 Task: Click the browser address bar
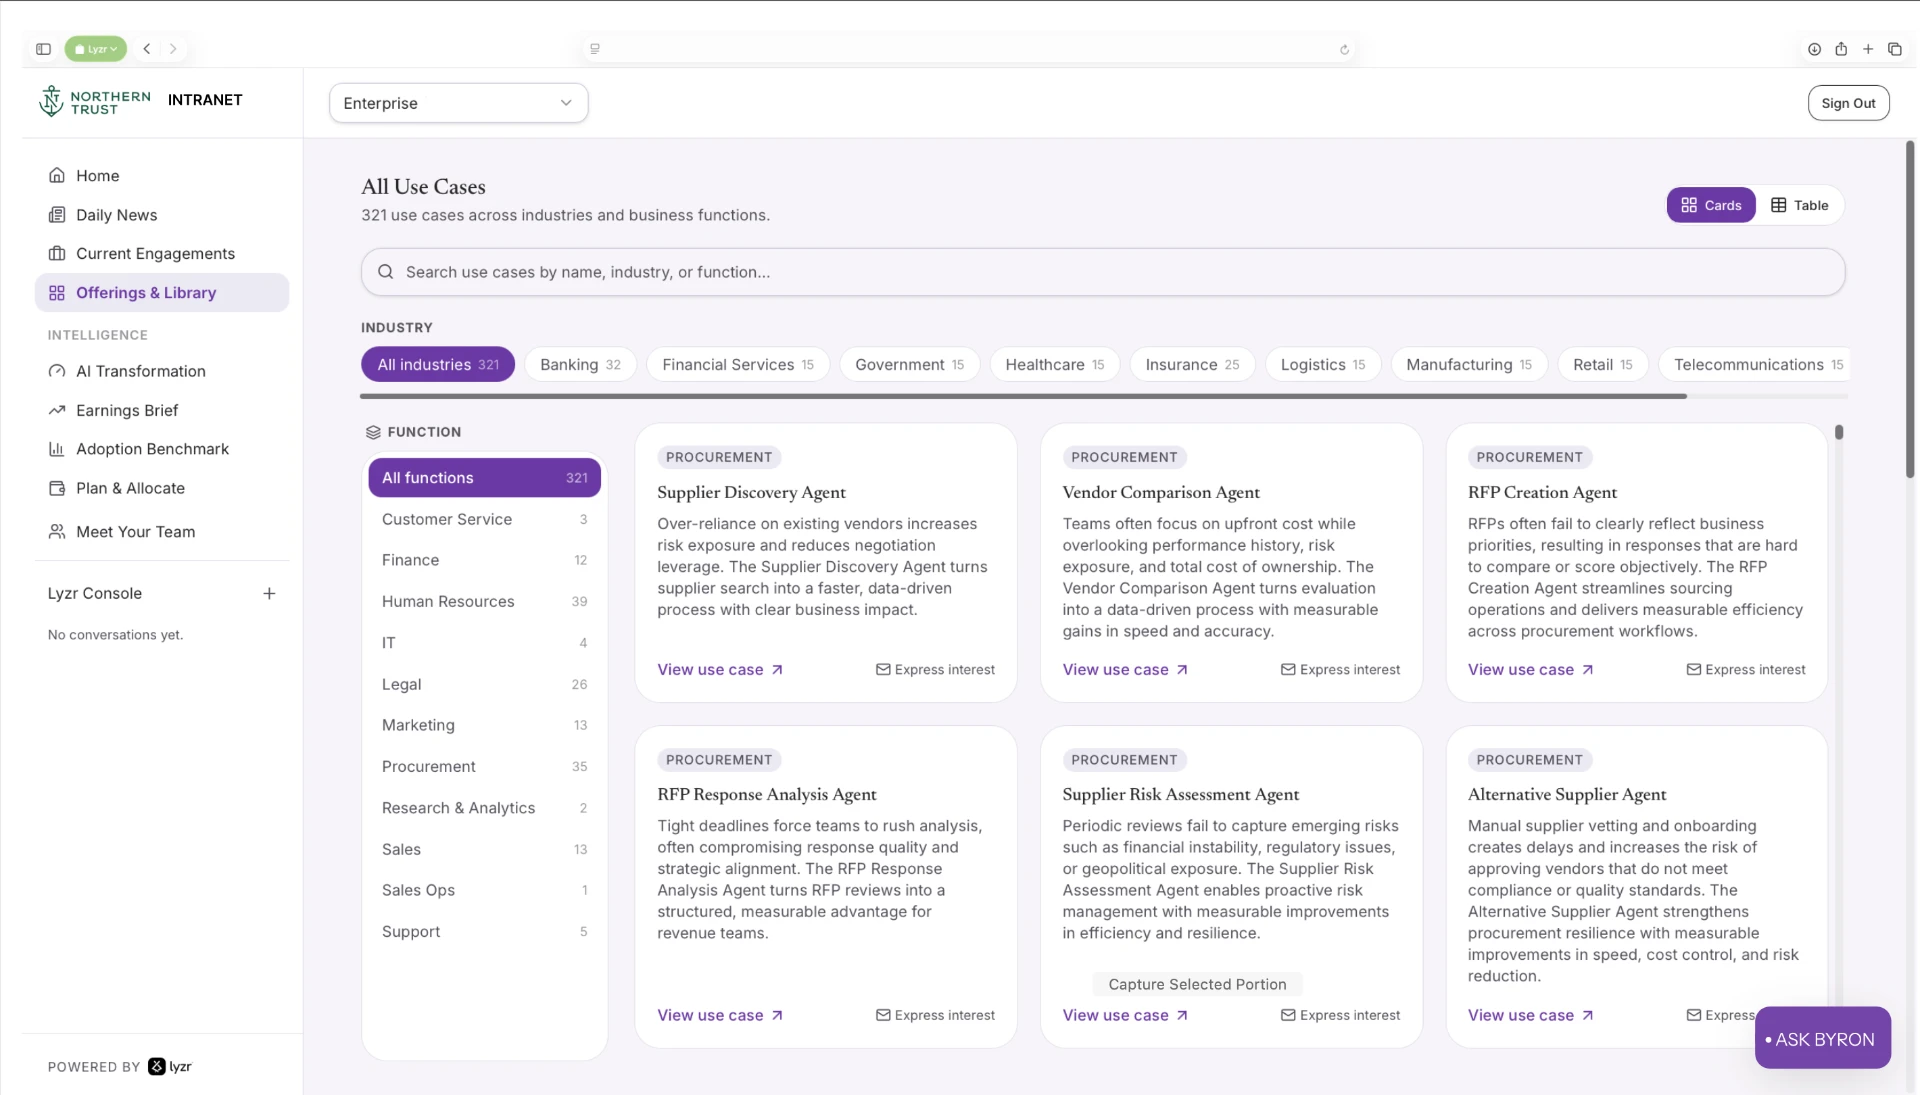click(968, 49)
